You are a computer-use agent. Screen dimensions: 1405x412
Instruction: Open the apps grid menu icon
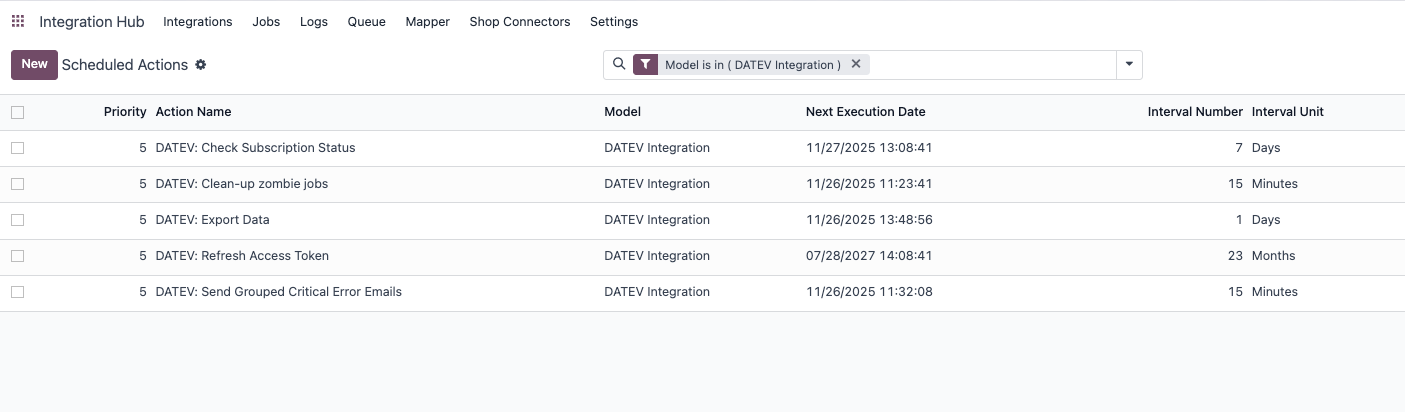point(18,21)
